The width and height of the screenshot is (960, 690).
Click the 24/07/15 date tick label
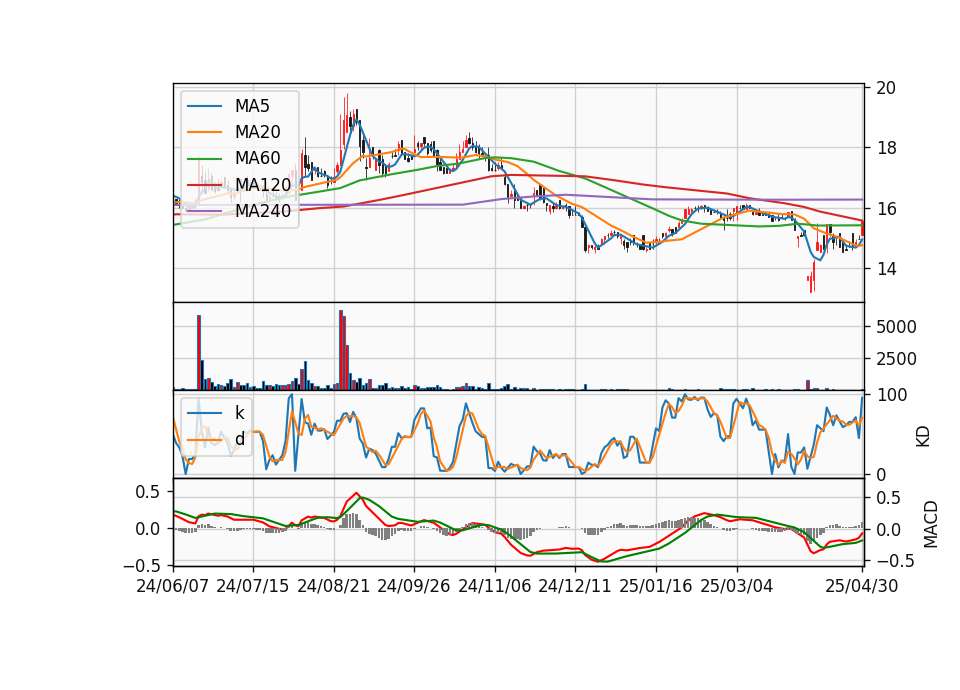252,586
